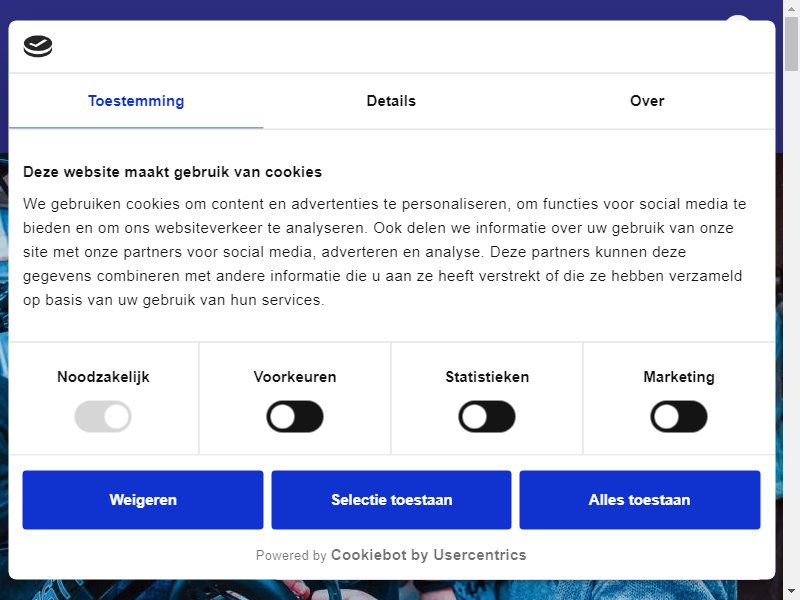Accept all with Alles toestaan

tap(640, 499)
